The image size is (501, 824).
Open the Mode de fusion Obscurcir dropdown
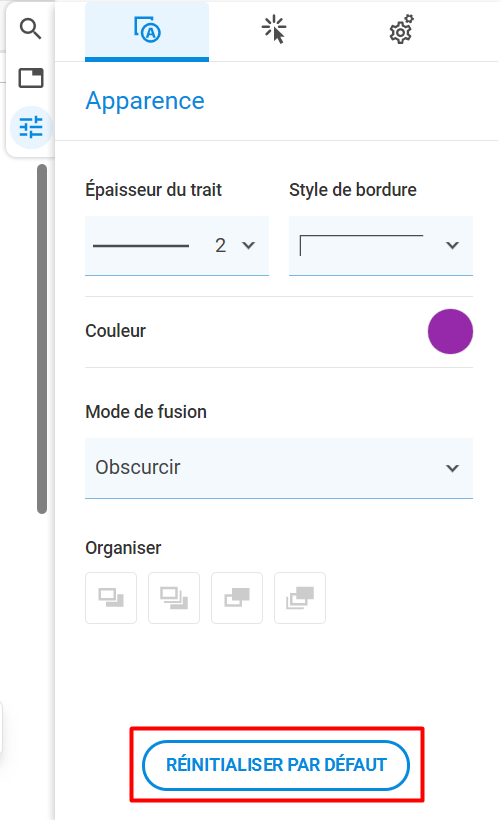coord(279,468)
